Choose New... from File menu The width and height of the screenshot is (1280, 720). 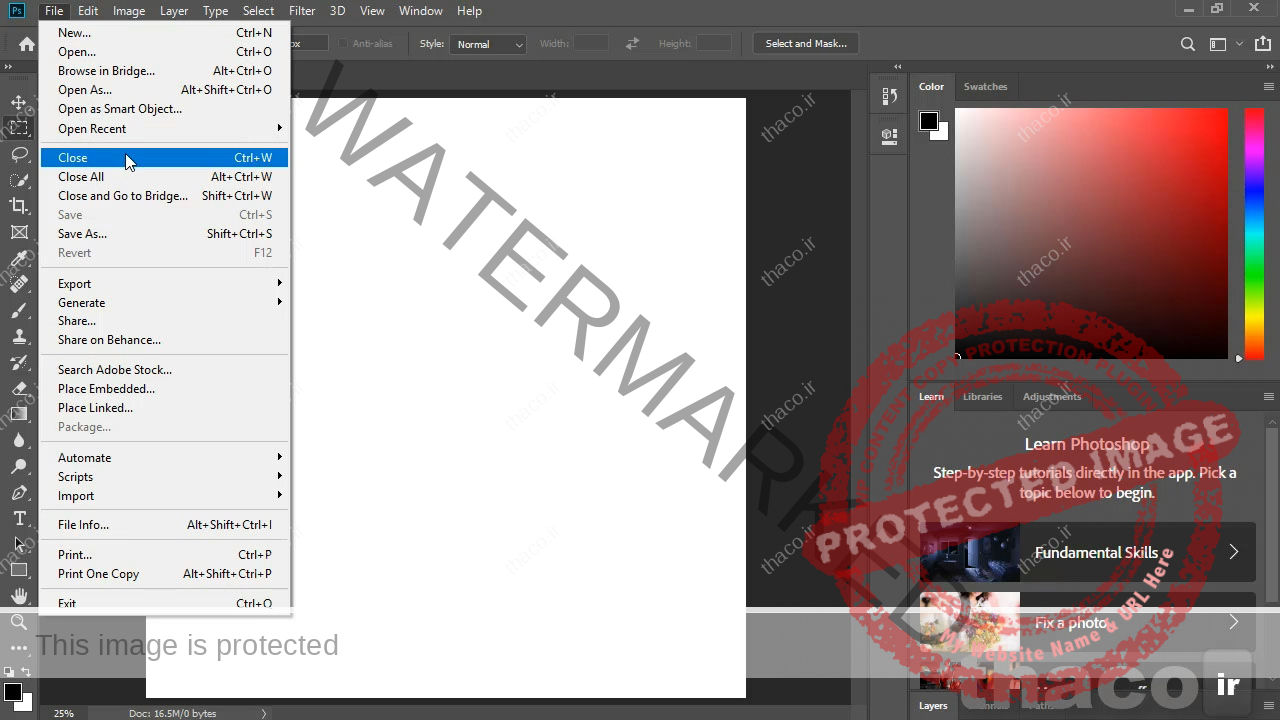pos(164,33)
